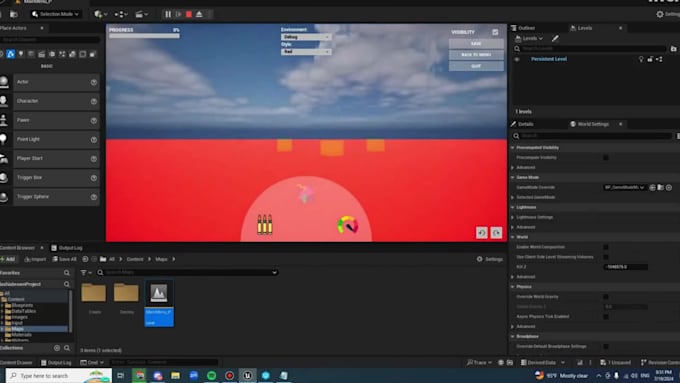Select the Cinematic clapperboard category in Place Actors

click(42, 54)
